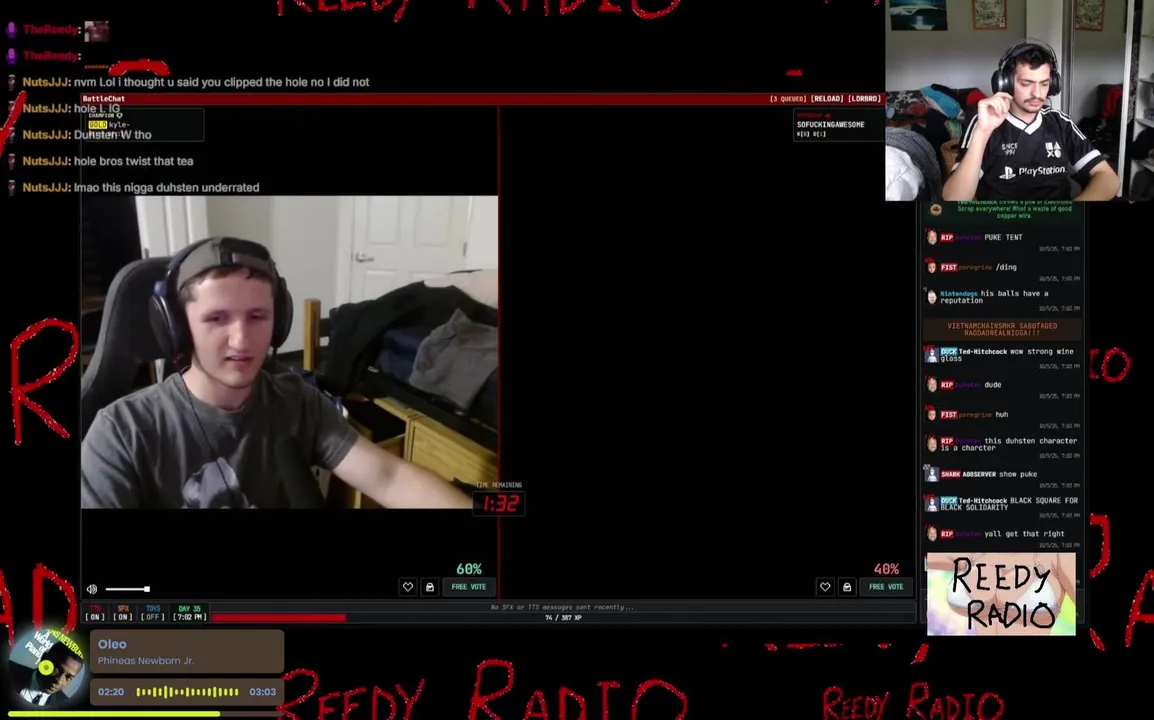This screenshot has height=720, width=1154.
Task: Click the Oleo song title
Action: click(112, 644)
